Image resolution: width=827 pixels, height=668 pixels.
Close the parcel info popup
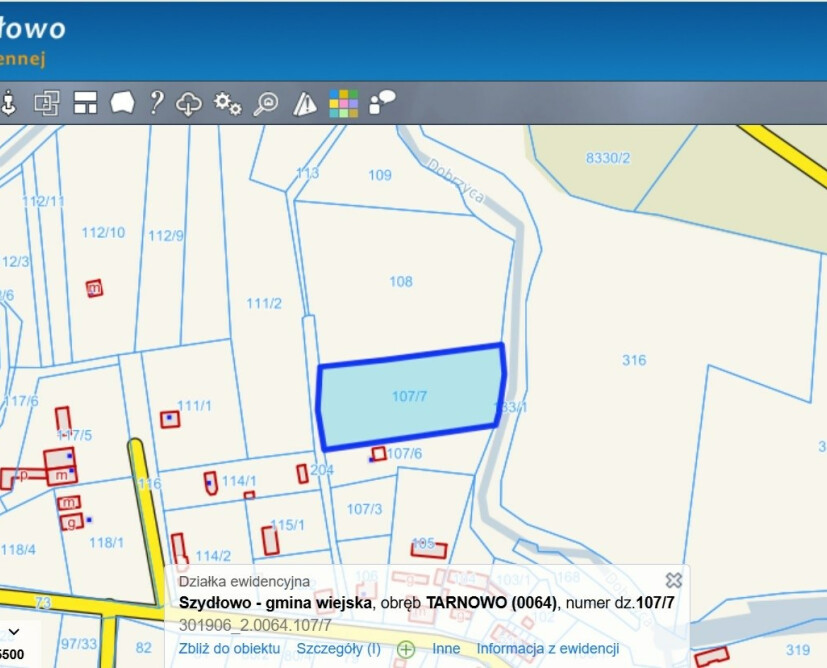click(x=673, y=580)
